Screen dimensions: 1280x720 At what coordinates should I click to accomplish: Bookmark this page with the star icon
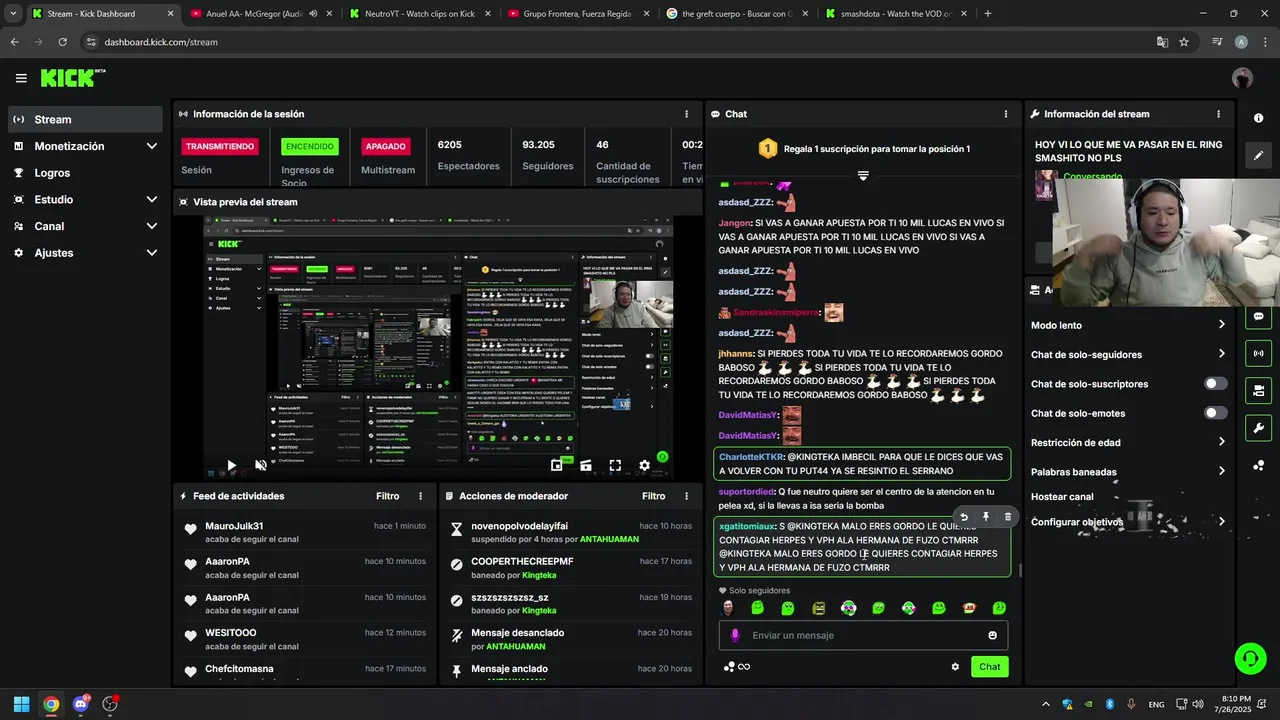coord(1184,42)
